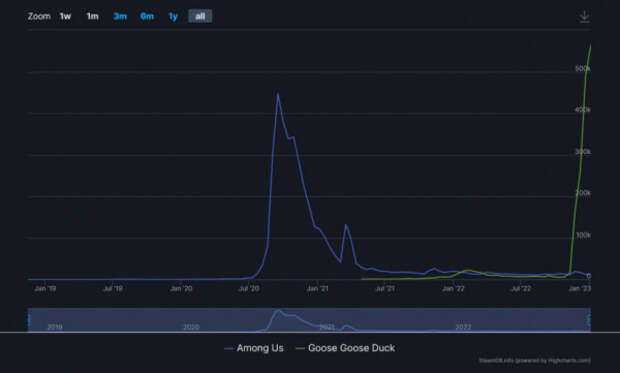The width and height of the screenshot is (620, 373).
Task: Click the Goose Goose Duck spike top
Action: pyautogui.click(x=590, y=45)
